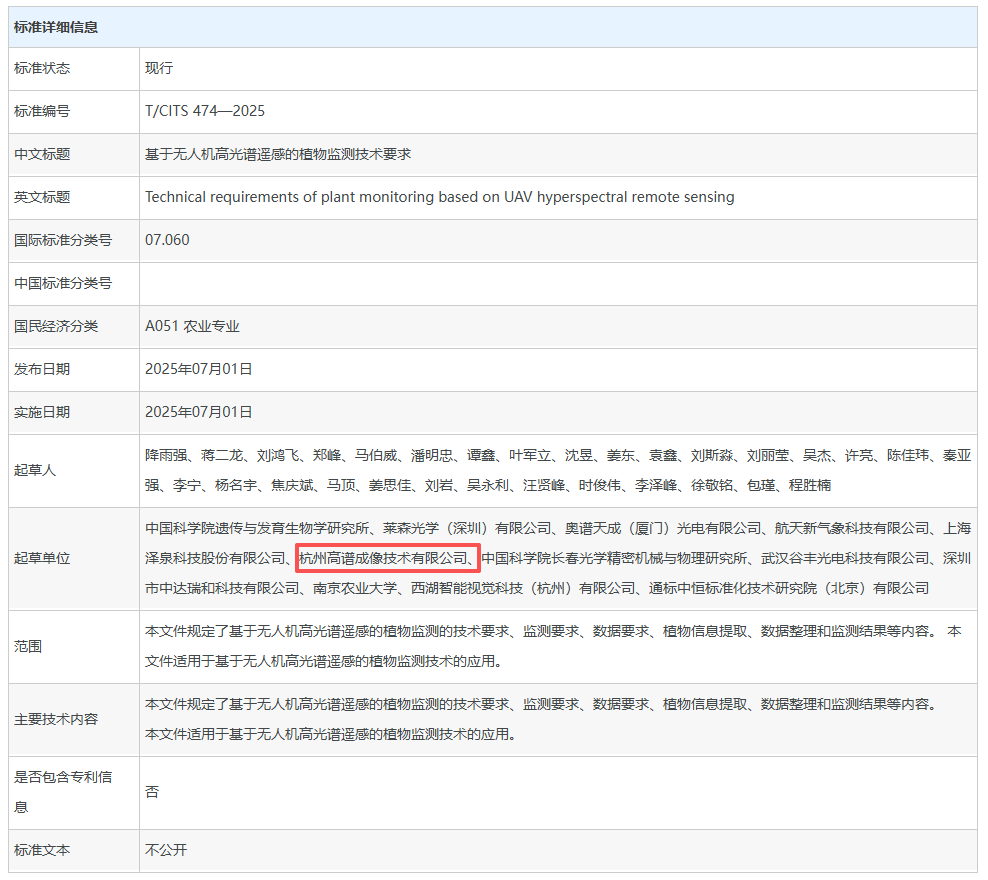Click the drafter name 程胜楠
Screen dimensions: 988x880
click(x=810, y=485)
